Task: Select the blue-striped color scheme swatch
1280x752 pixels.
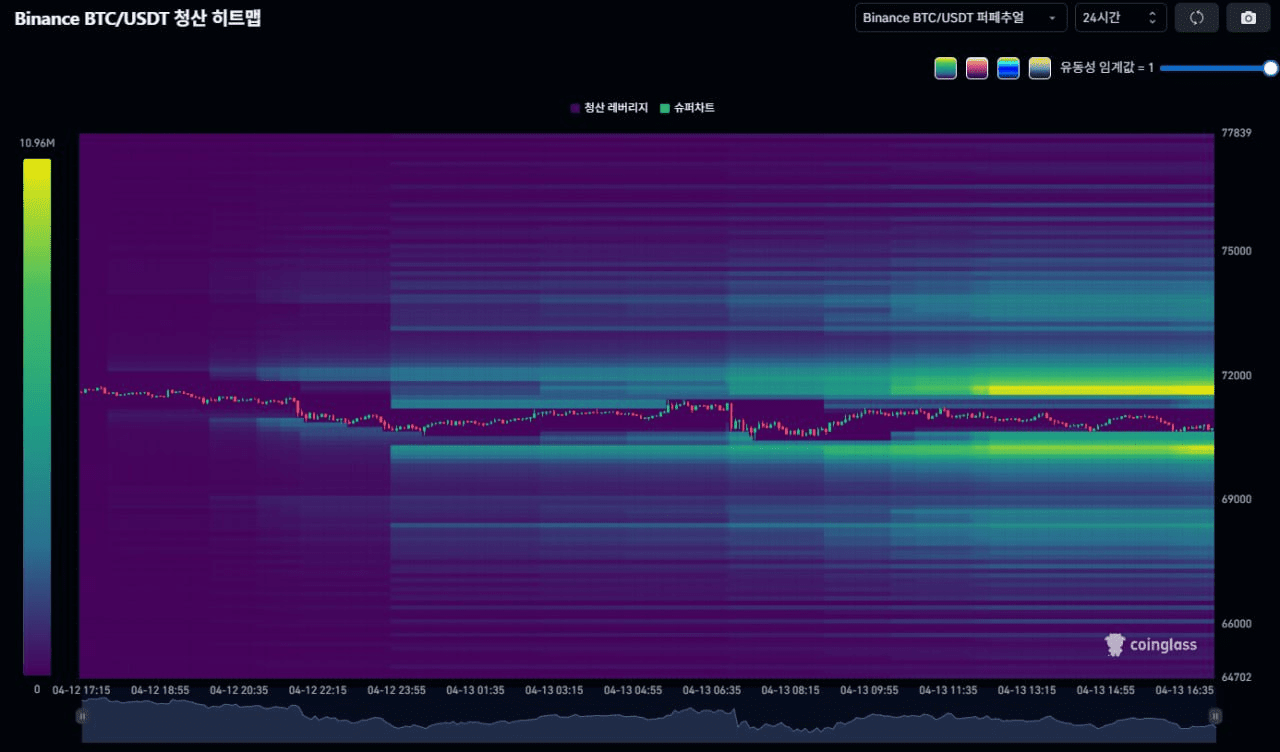Action: pyautogui.click(x=1008, y=68)
